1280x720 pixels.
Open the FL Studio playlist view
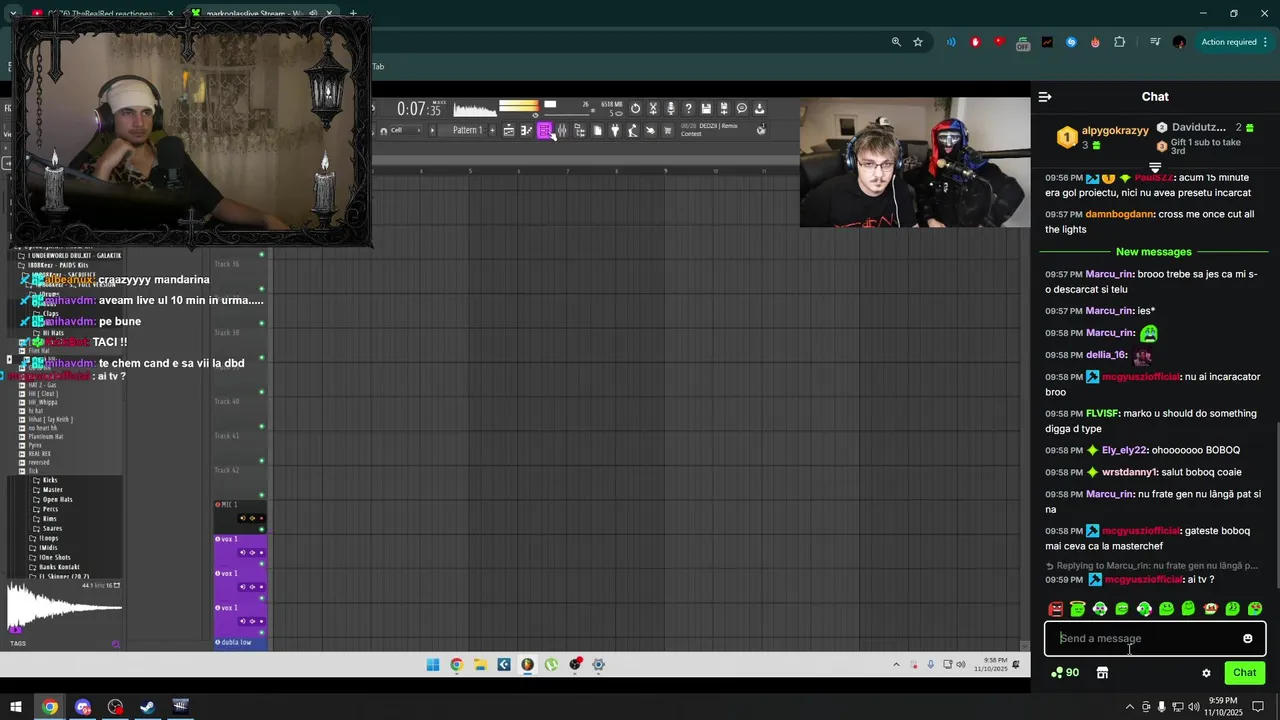click(509, 130)
